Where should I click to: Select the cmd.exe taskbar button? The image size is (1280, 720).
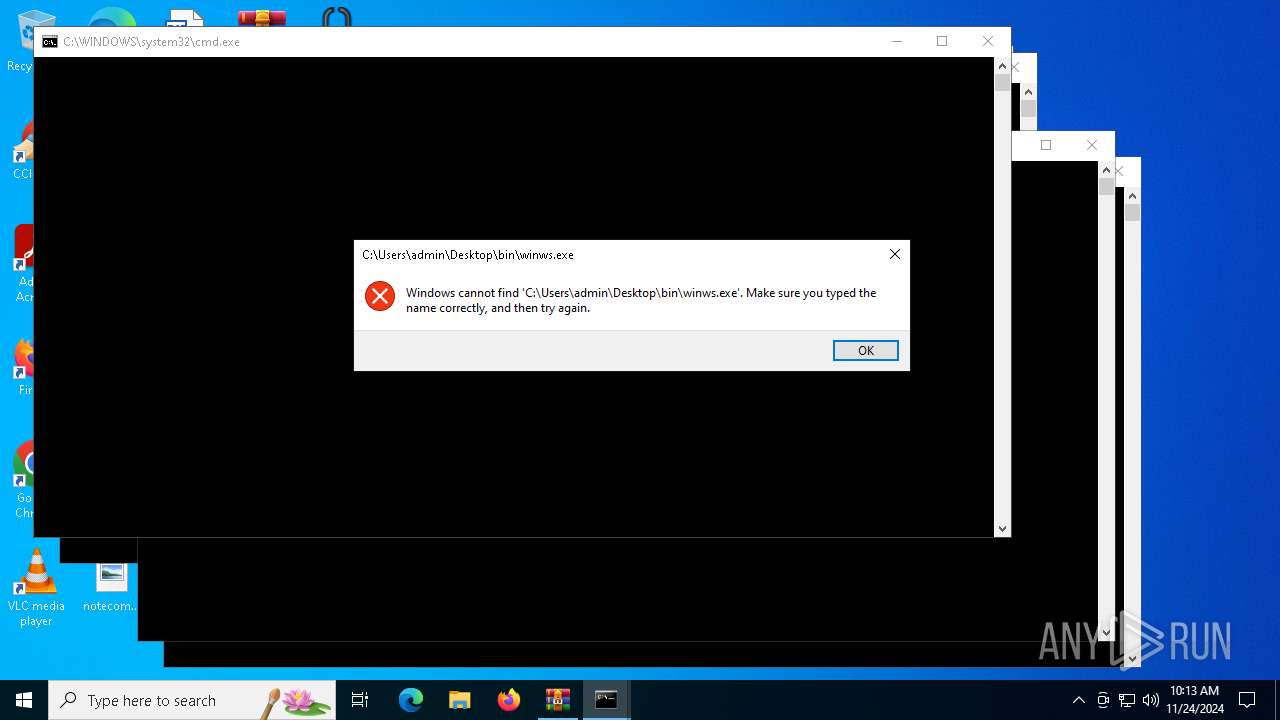pos(606,700)
